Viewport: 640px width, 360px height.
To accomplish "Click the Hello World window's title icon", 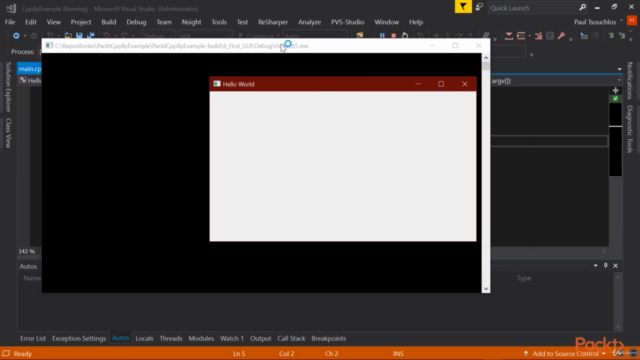I will click(217, 84).
